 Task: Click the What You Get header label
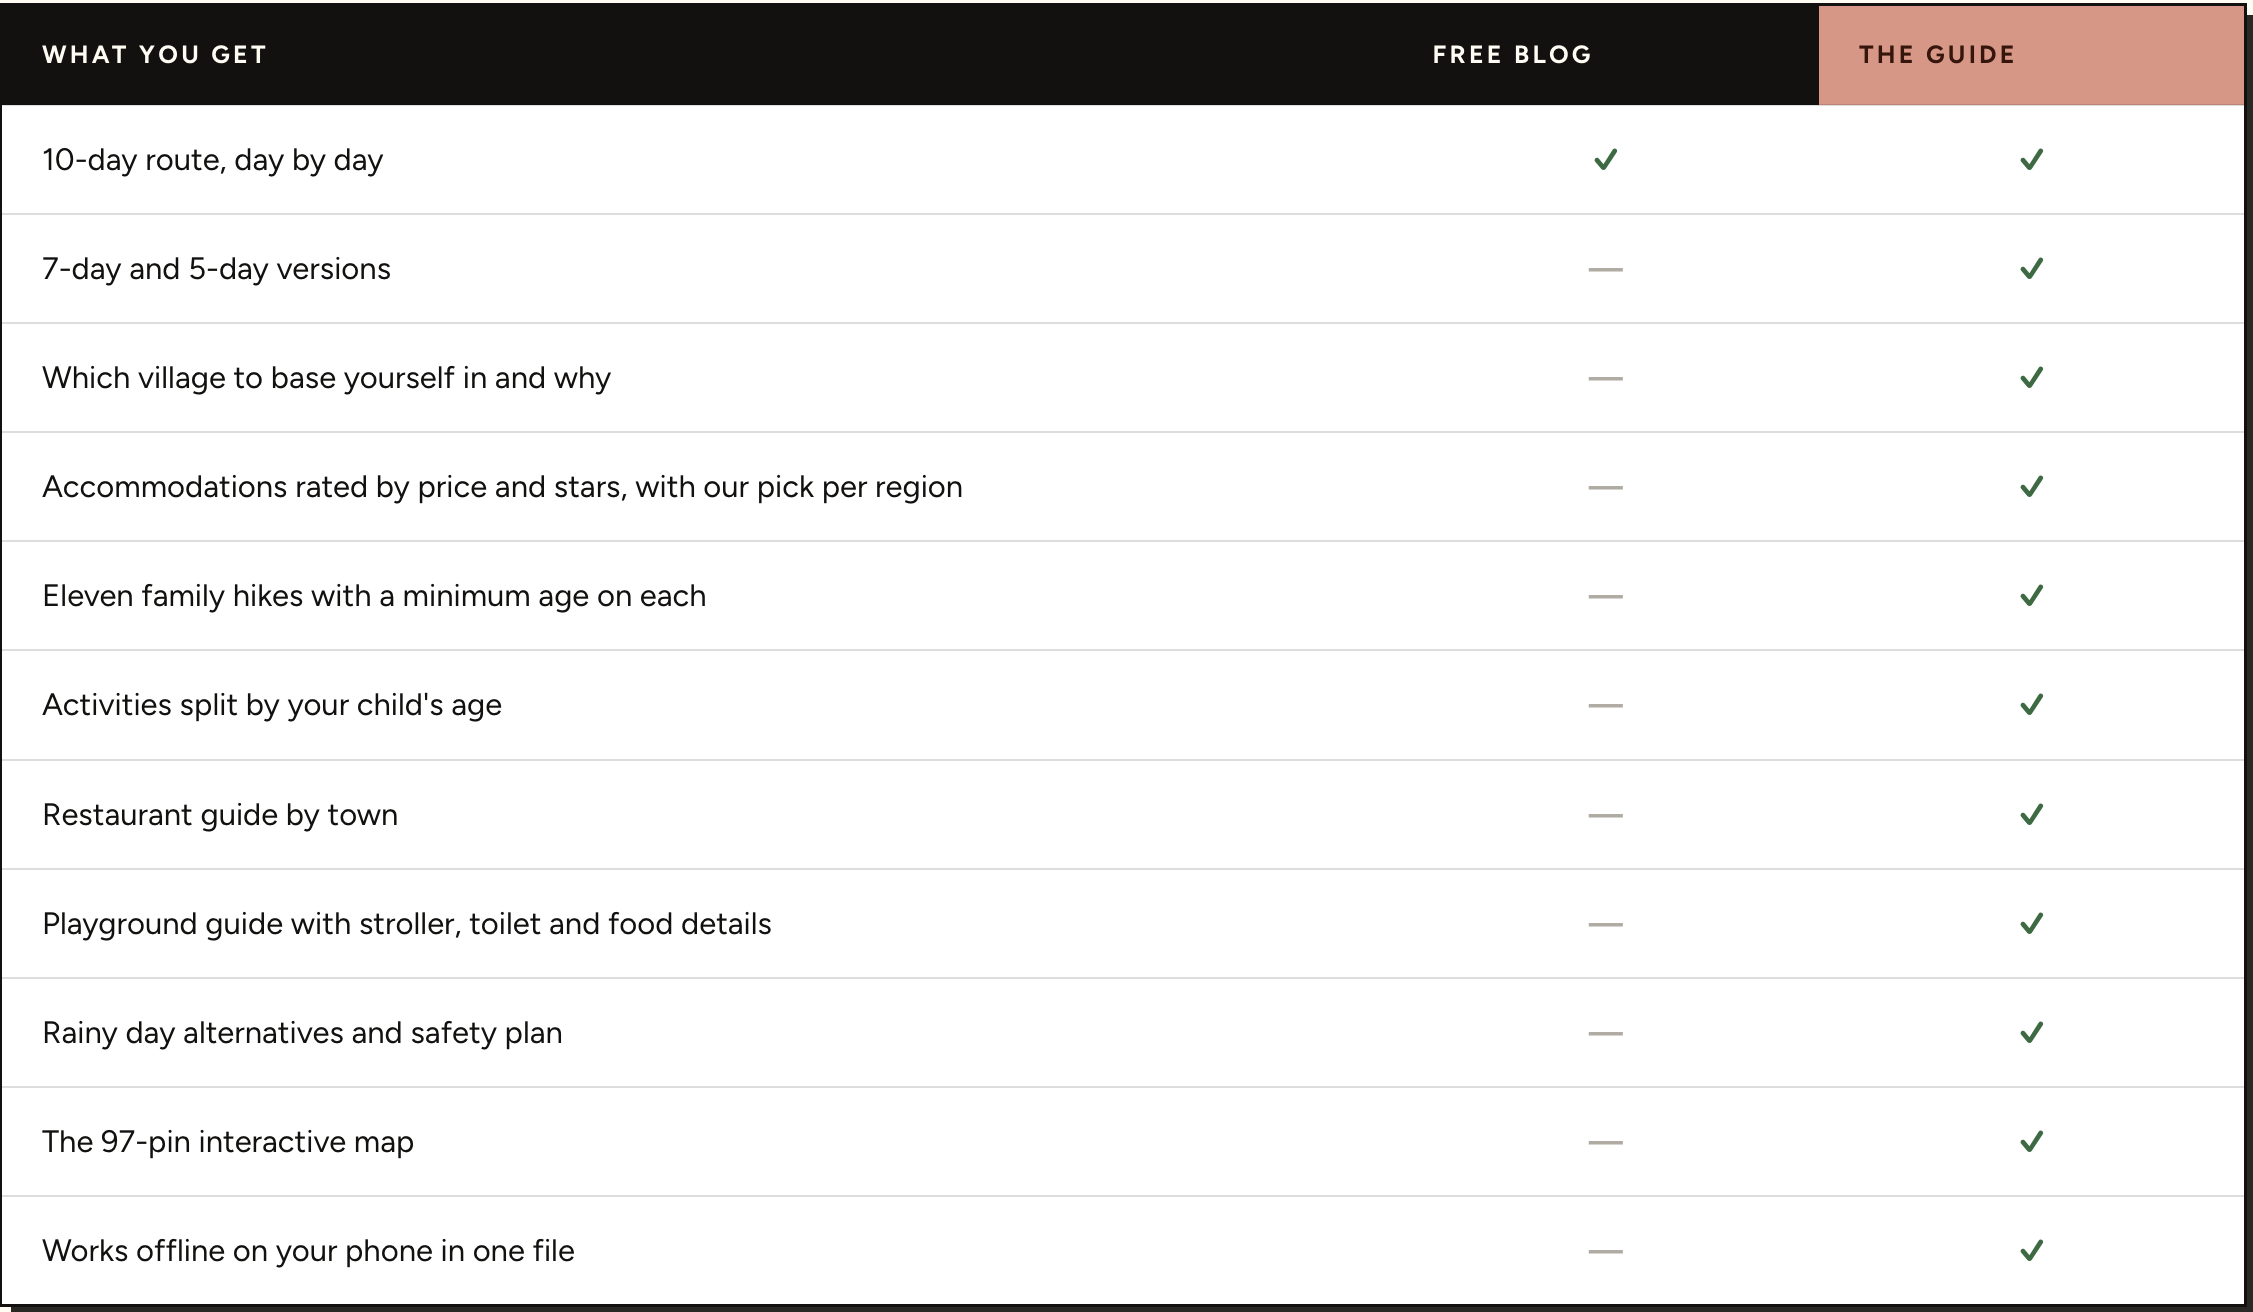pyautogui.click(x=155, y=55)
